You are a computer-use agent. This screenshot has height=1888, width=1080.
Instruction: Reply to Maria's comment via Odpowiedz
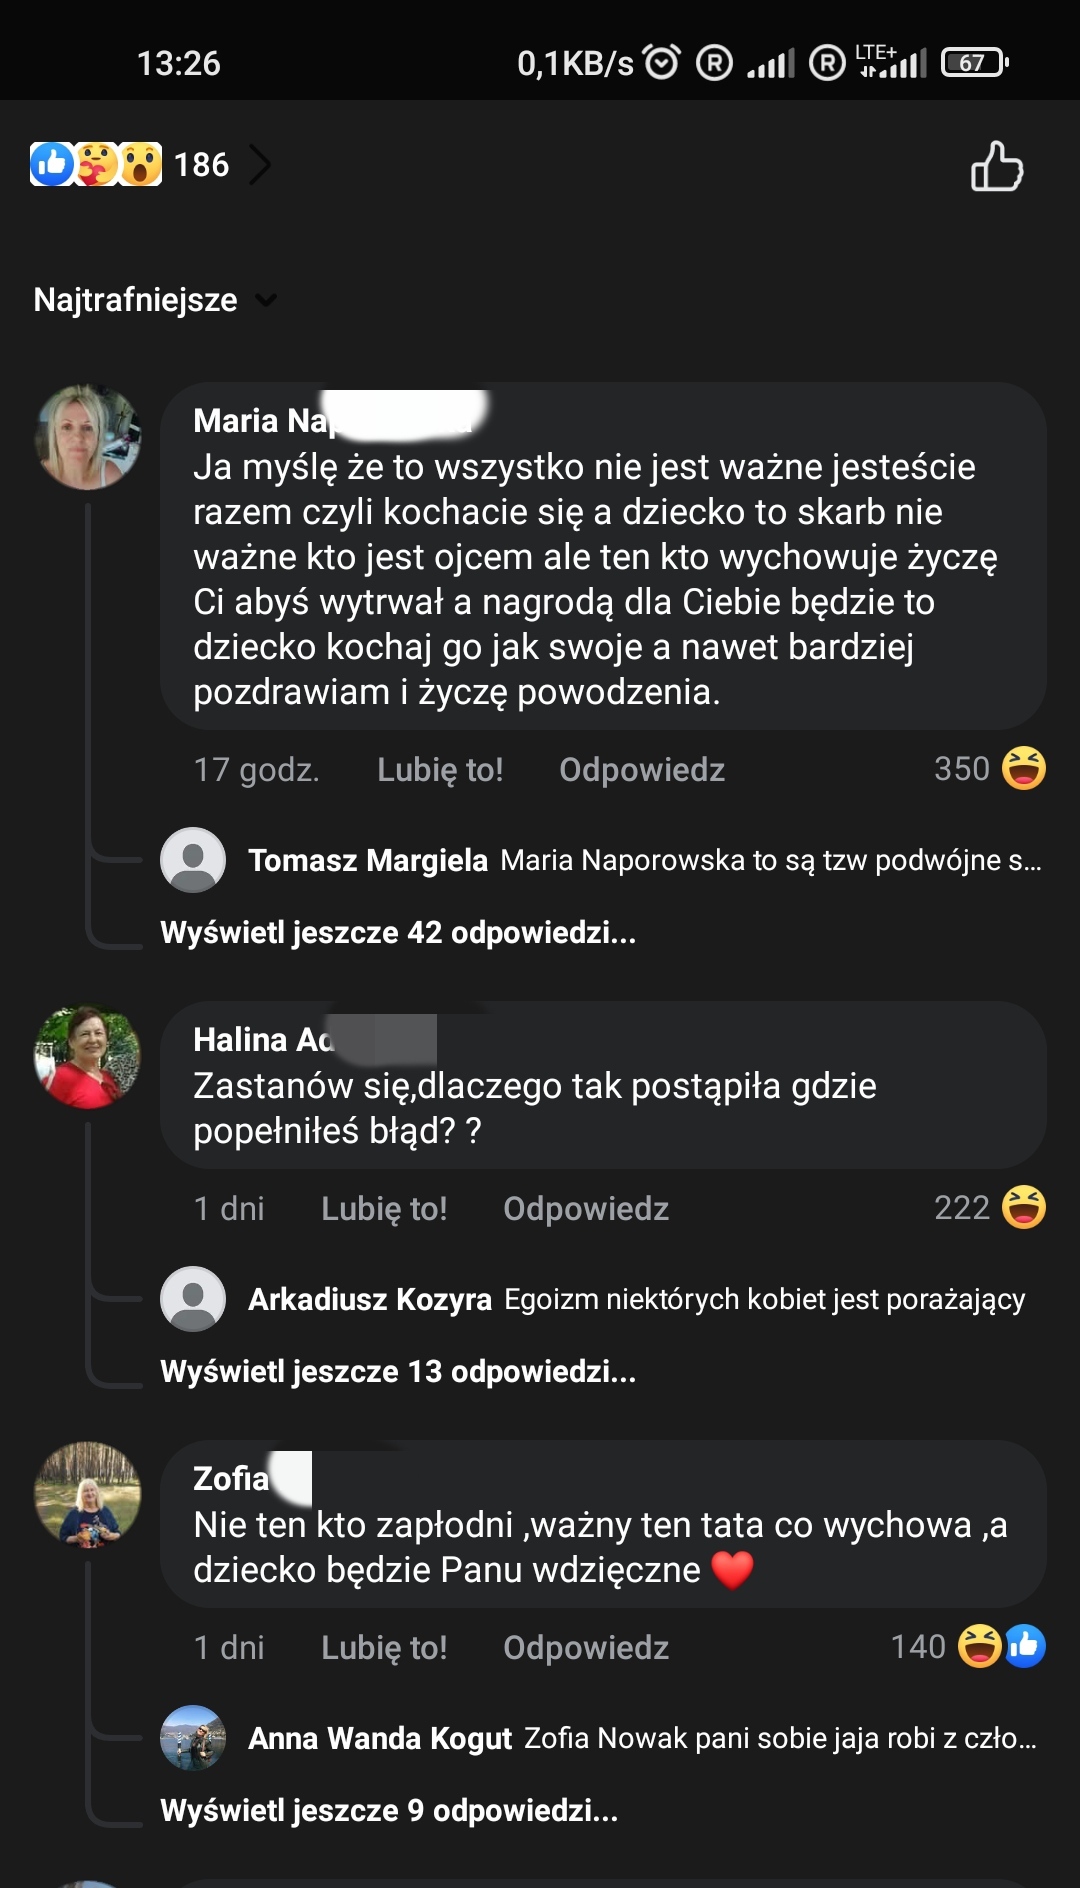tap(642, 770)
